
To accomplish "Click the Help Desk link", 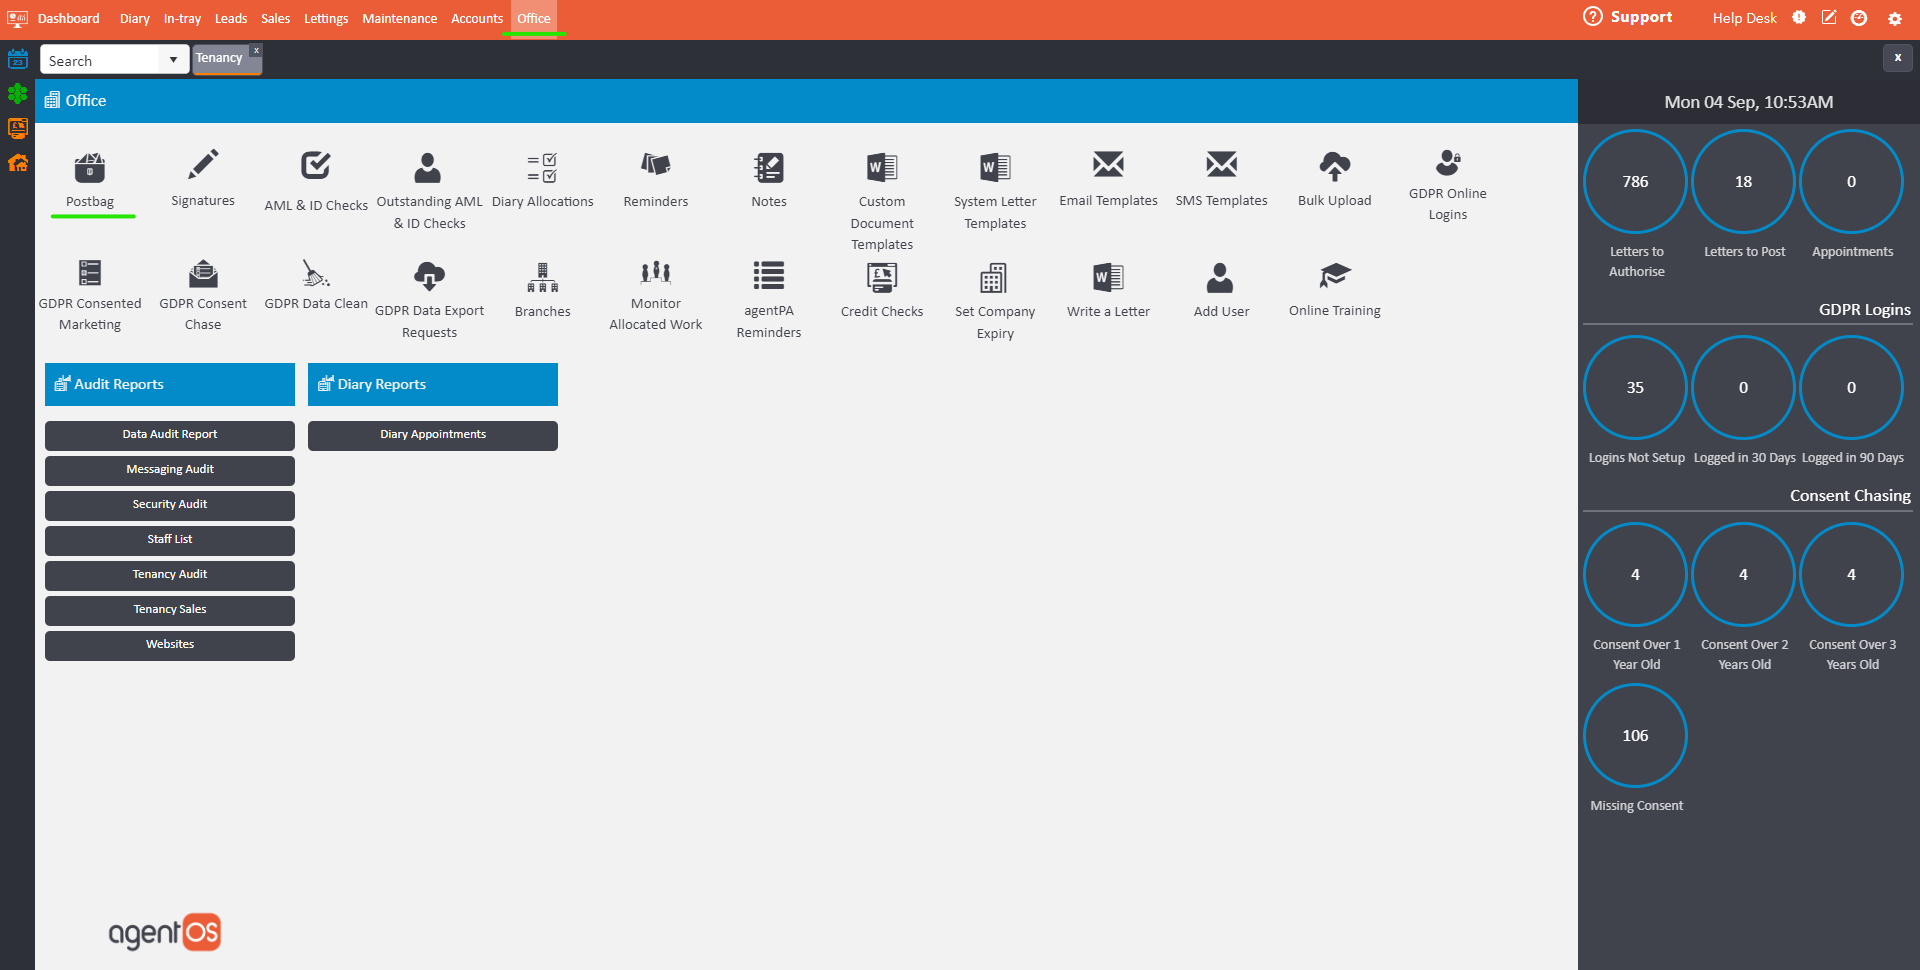I will click(x=1744, y=19).
